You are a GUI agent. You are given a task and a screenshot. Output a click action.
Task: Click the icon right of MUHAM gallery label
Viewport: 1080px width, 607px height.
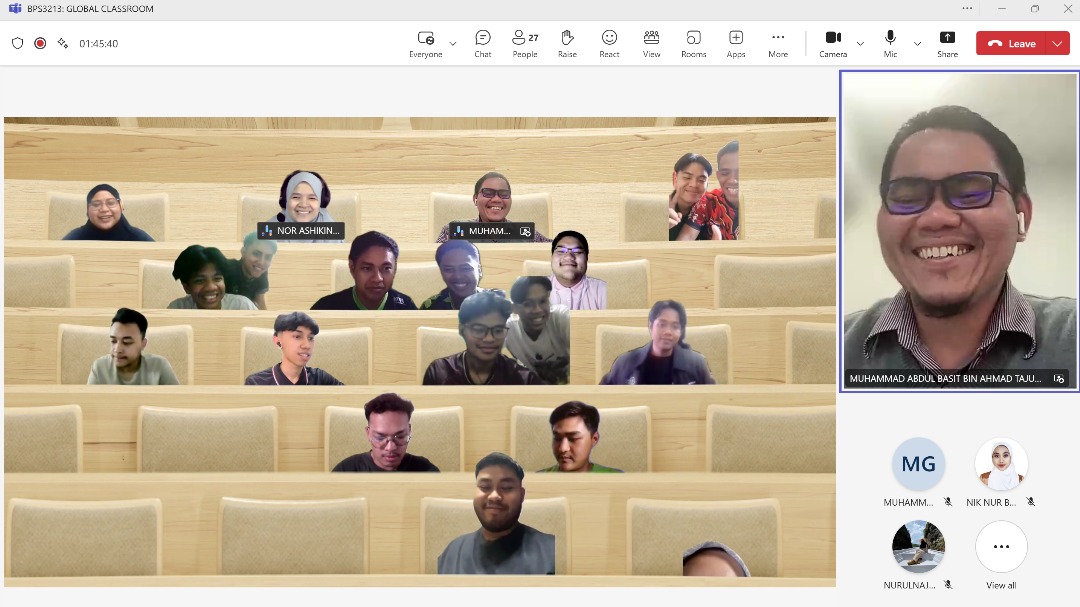pyautogui.click(x=525, y=232)
